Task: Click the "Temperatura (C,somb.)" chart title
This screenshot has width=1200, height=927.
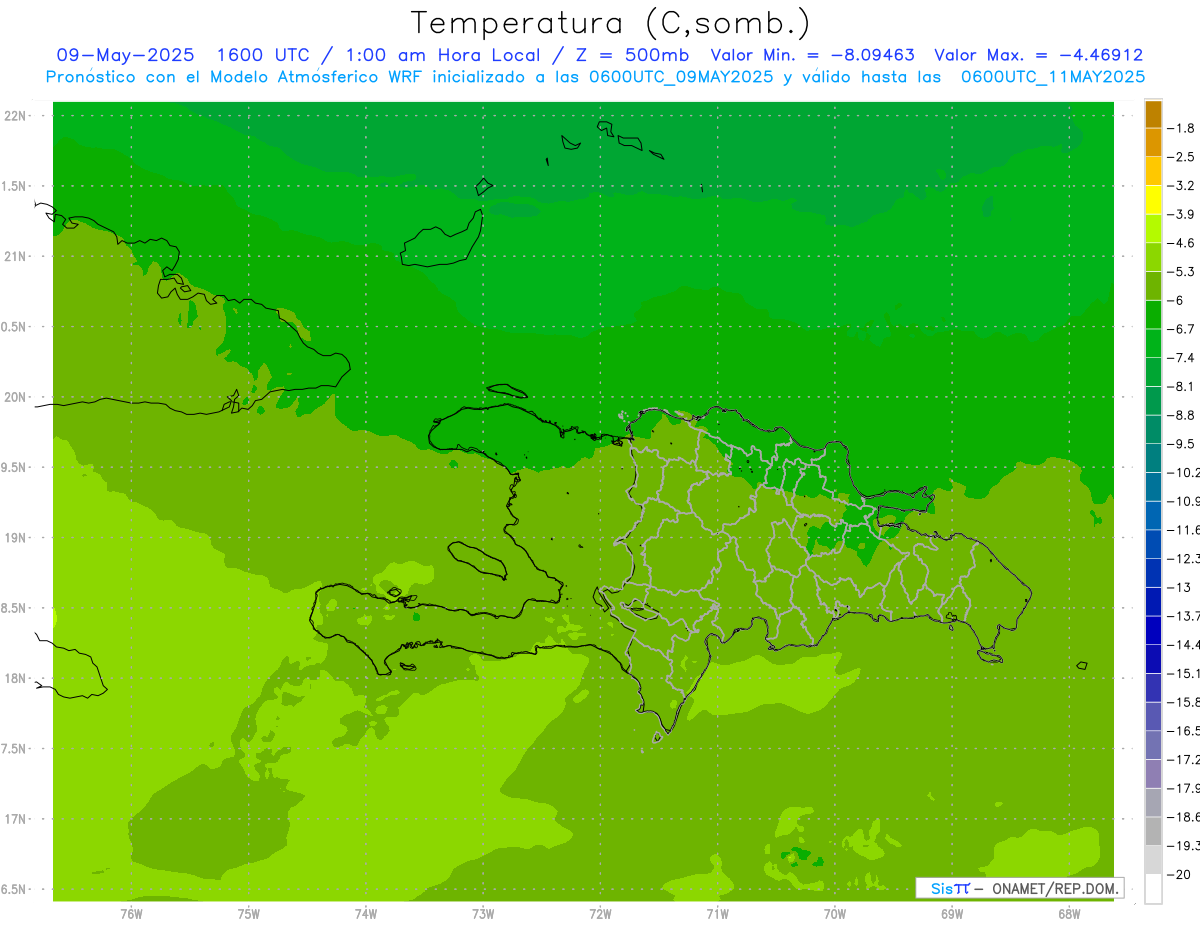Action: tap(610, 23)
